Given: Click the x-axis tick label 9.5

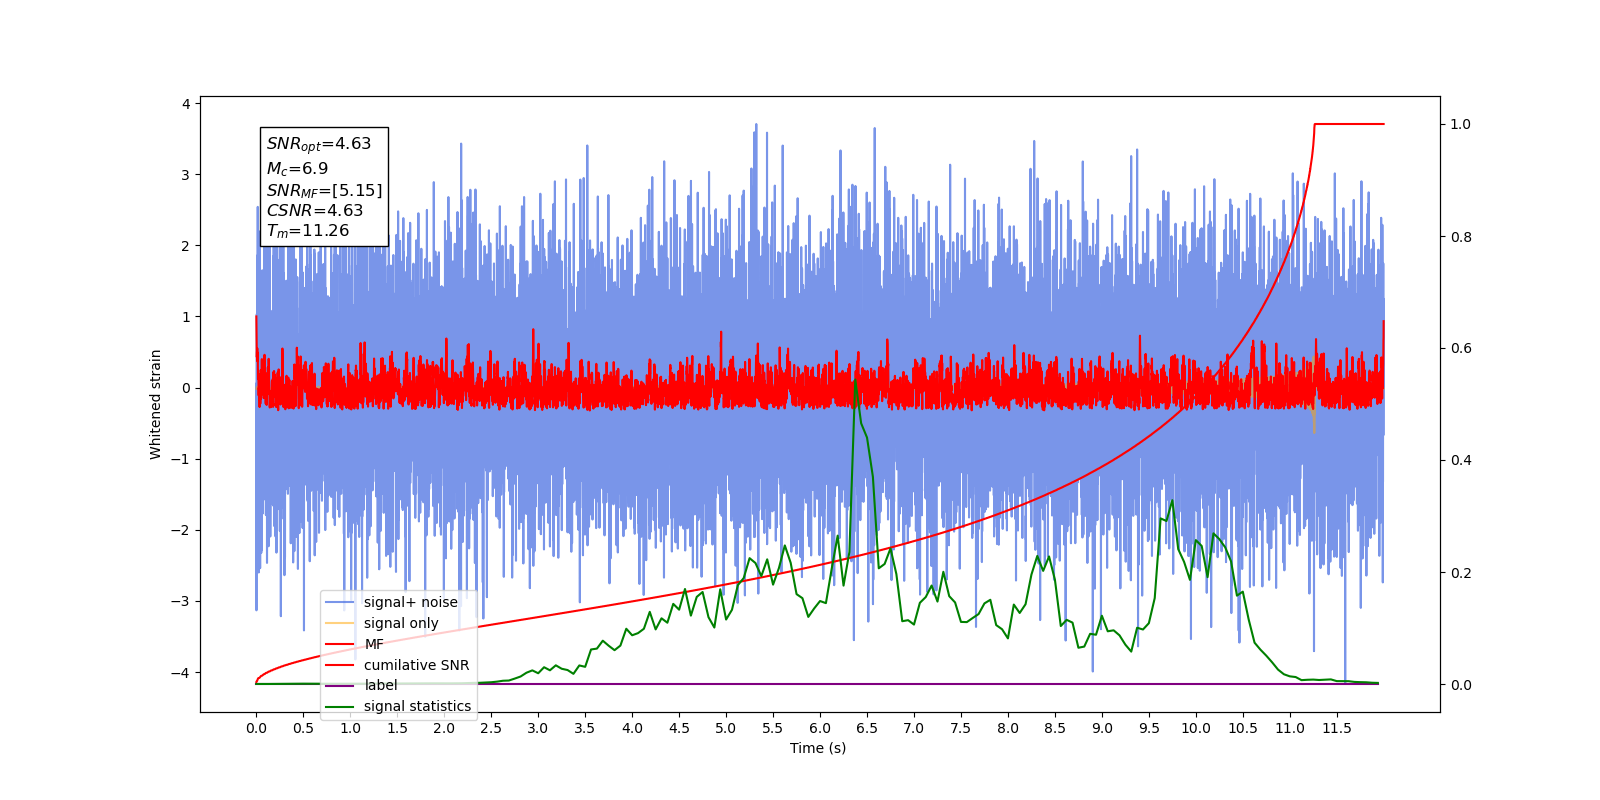Looking at the screenshot, I should (1149, 728).
